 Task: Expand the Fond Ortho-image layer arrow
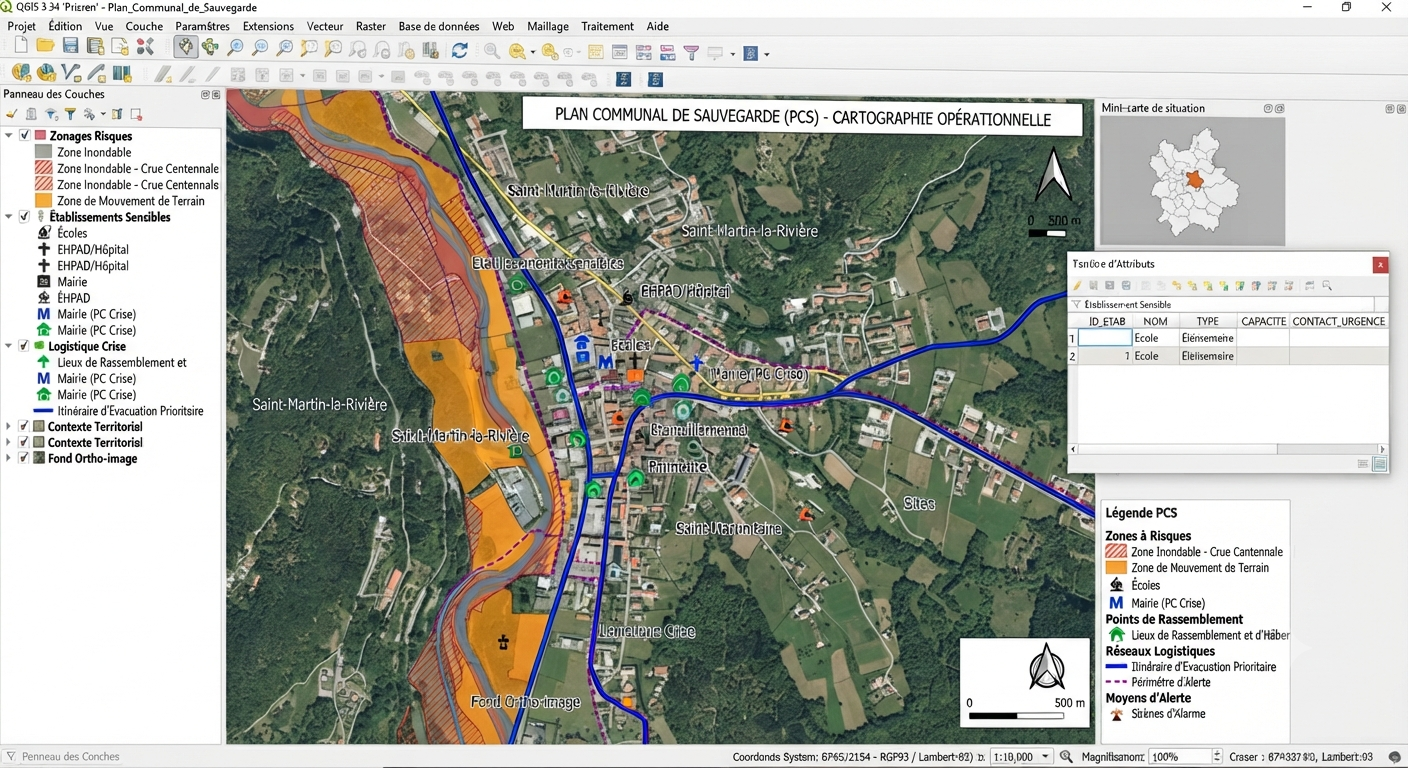point(9,459)
